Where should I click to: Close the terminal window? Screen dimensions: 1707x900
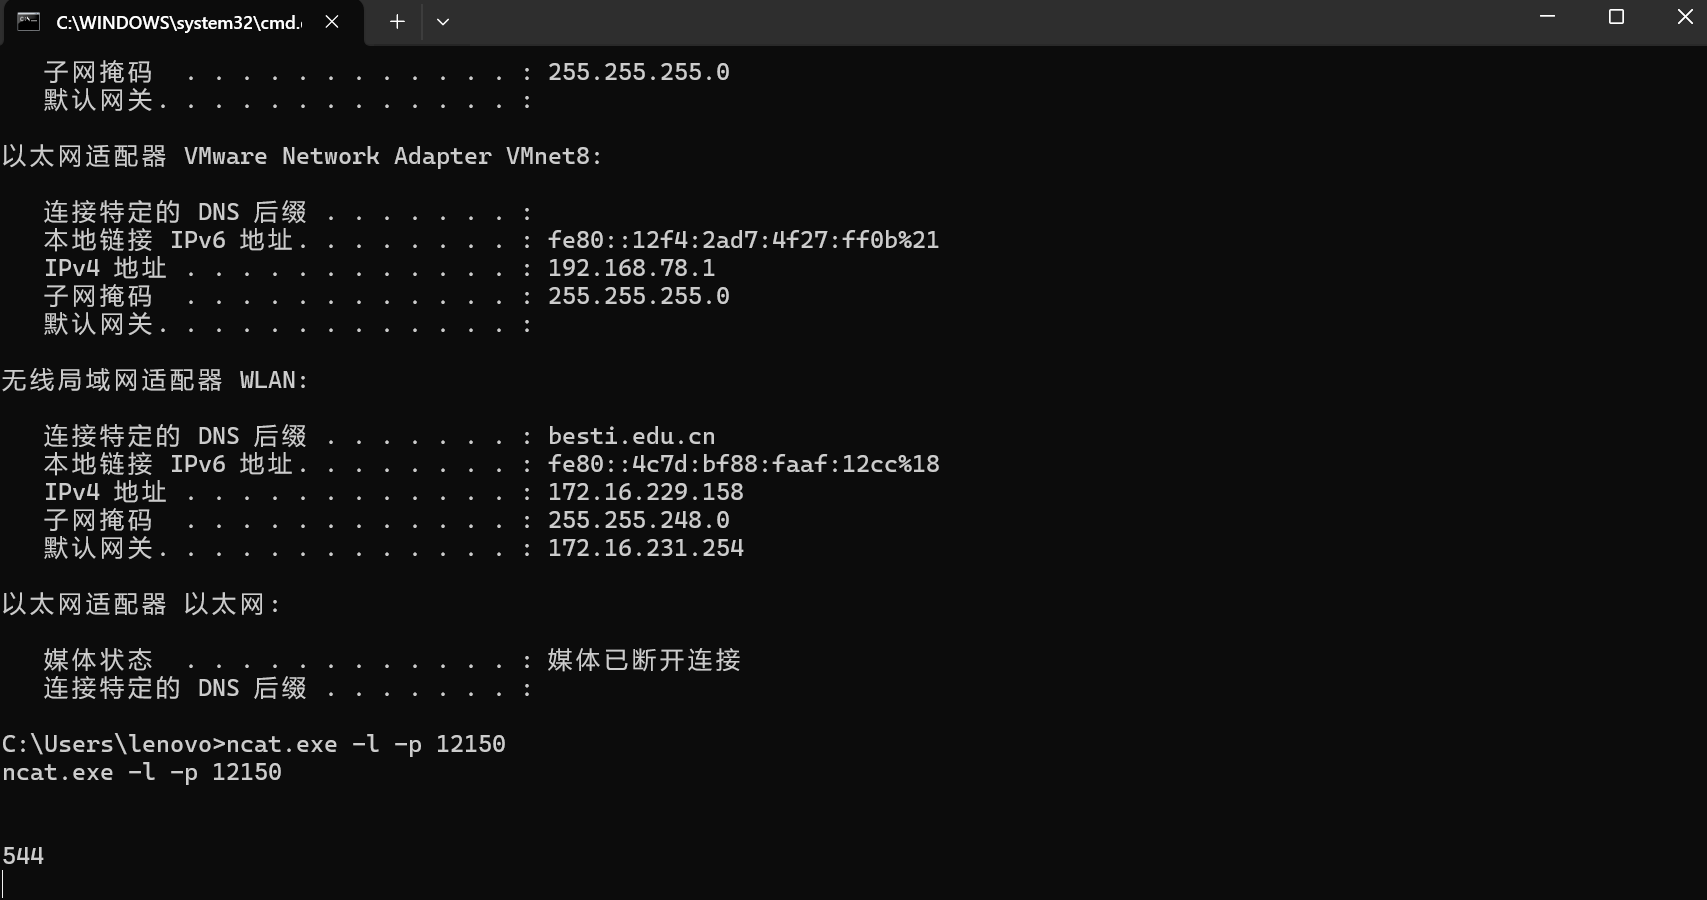pos(1684,17)
